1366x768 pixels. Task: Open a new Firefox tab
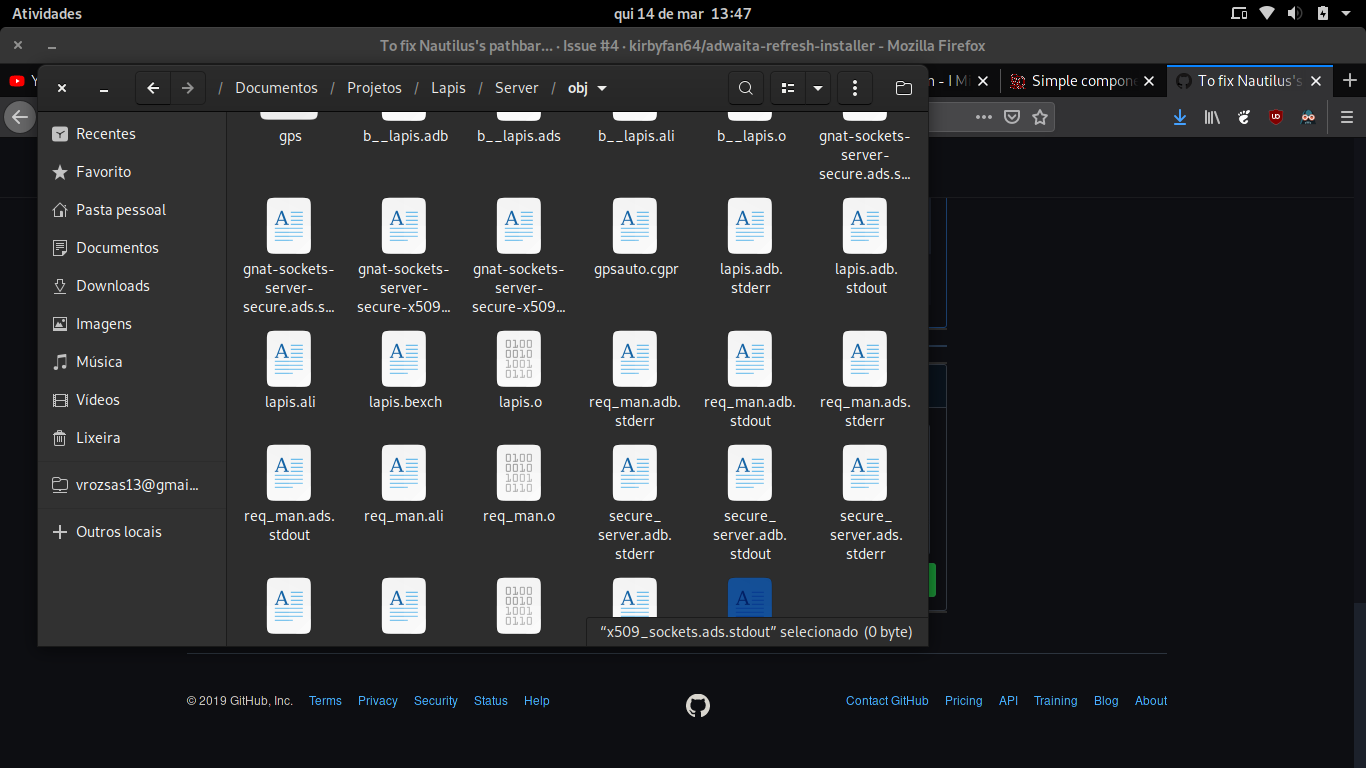point(1349,81)
